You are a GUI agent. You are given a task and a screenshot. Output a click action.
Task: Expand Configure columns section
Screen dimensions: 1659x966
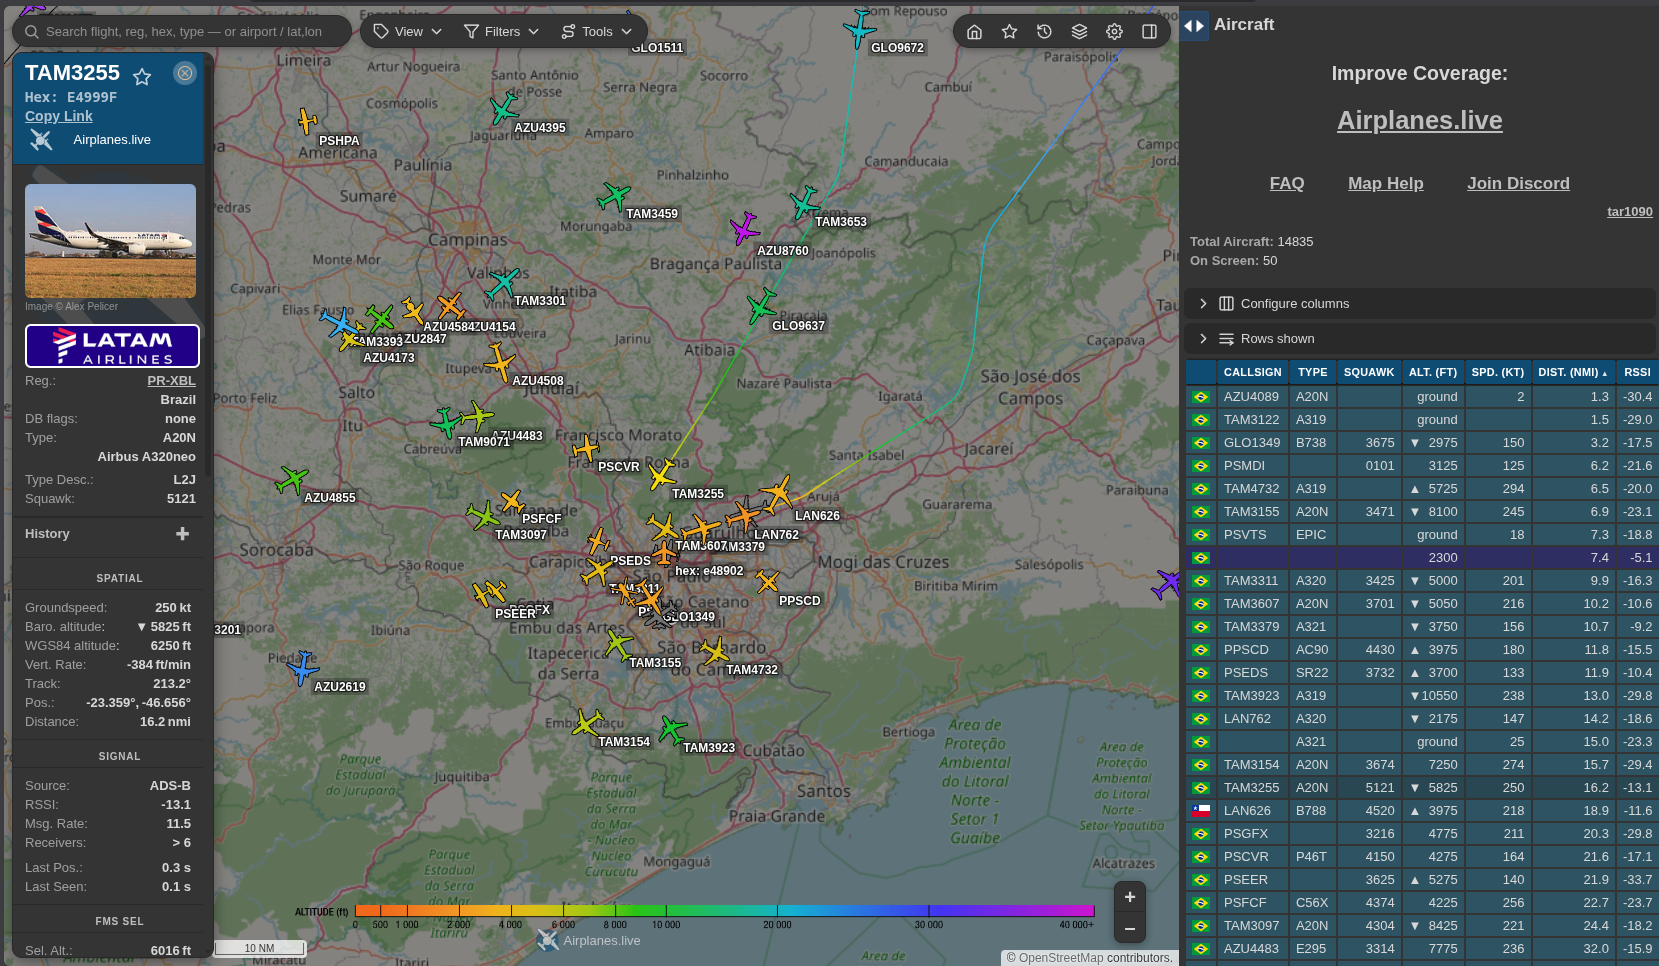click(1419, 303)
